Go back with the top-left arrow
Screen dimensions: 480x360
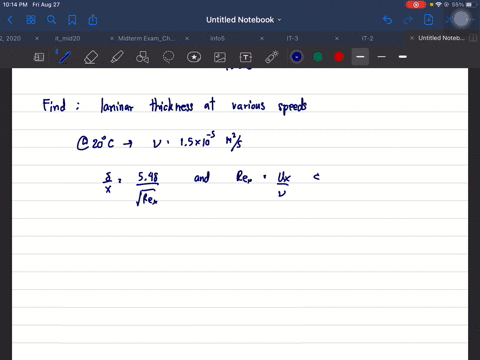click(10, 20)
